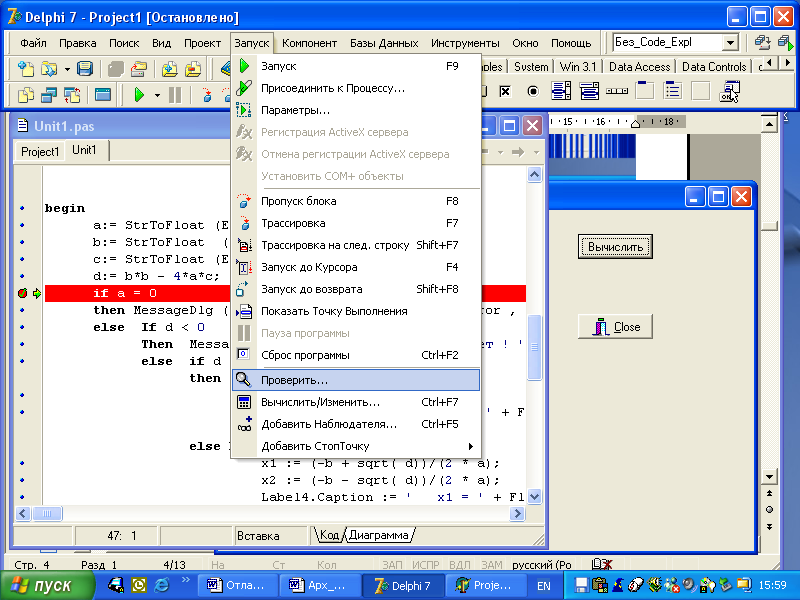Click code editor scroll-down arrow
The image size is (800, 600).
[x=534, y=496]
